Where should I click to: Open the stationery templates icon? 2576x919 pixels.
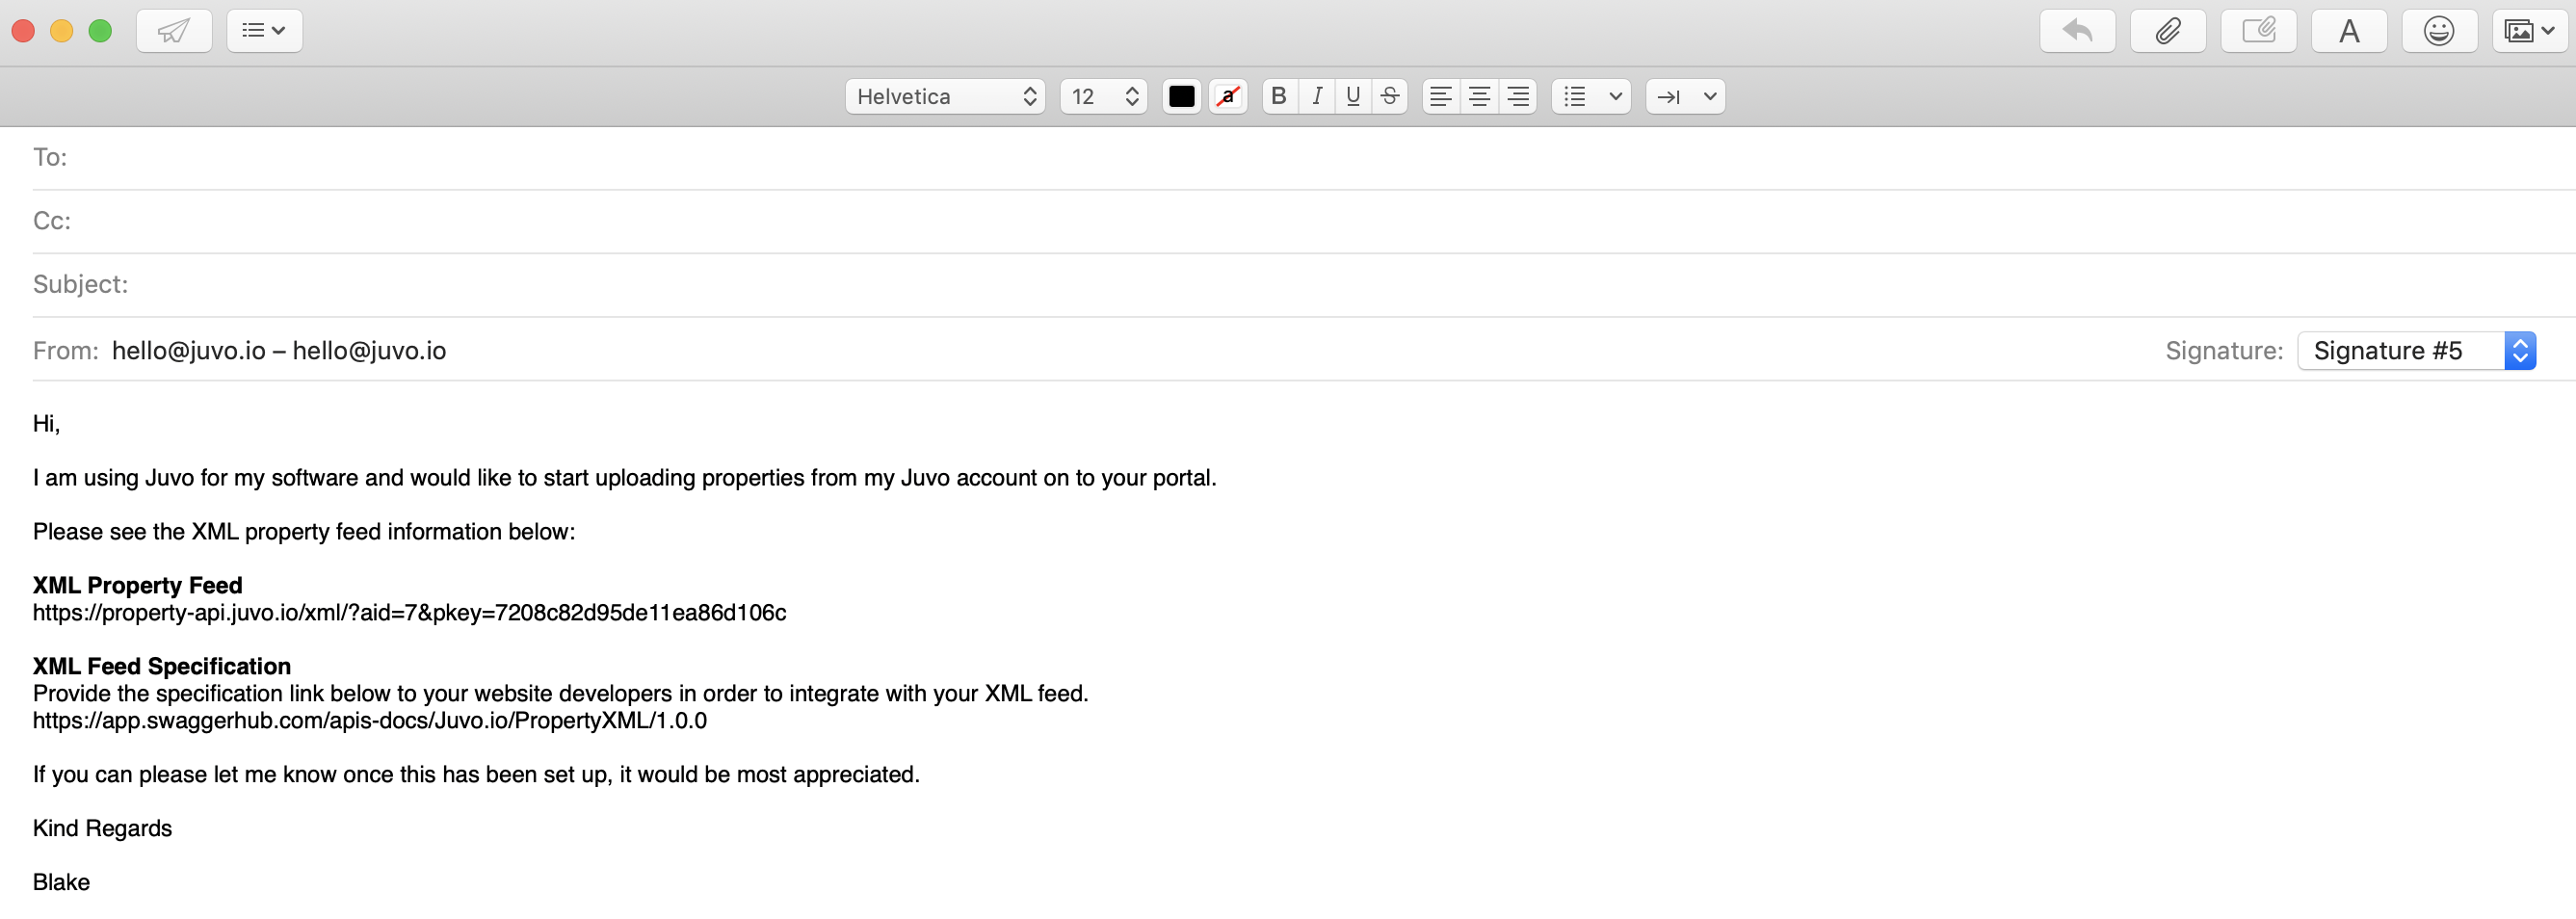click(2258, 30)
